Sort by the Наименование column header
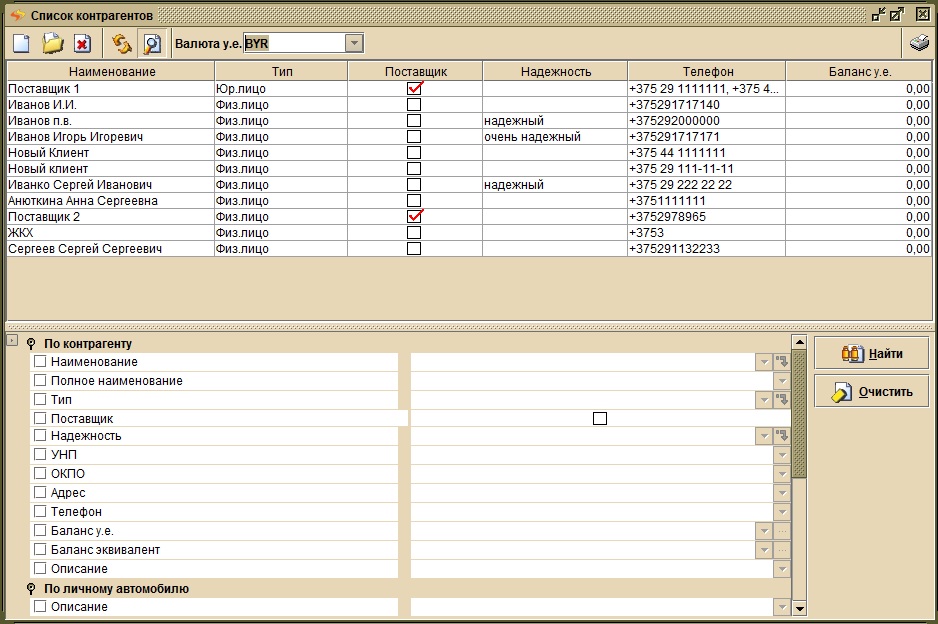Screen dimensions: 938x624 [111, 72]
